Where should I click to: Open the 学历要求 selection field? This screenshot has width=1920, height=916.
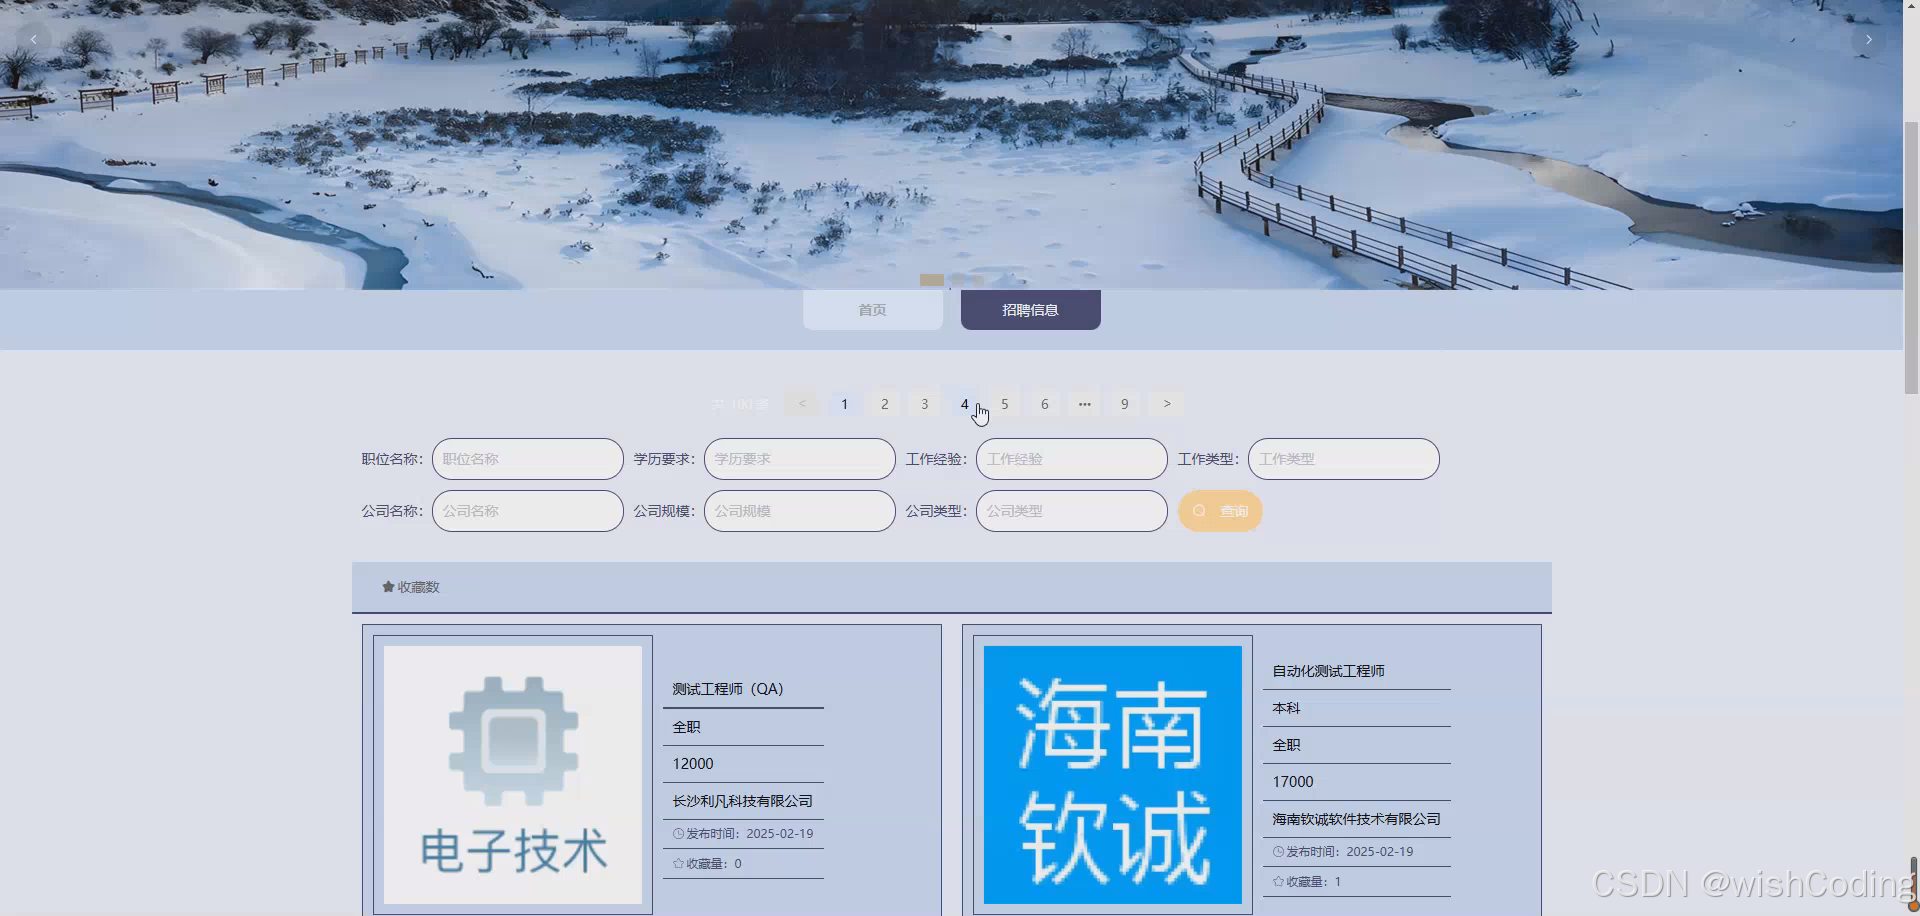point(798,458)
